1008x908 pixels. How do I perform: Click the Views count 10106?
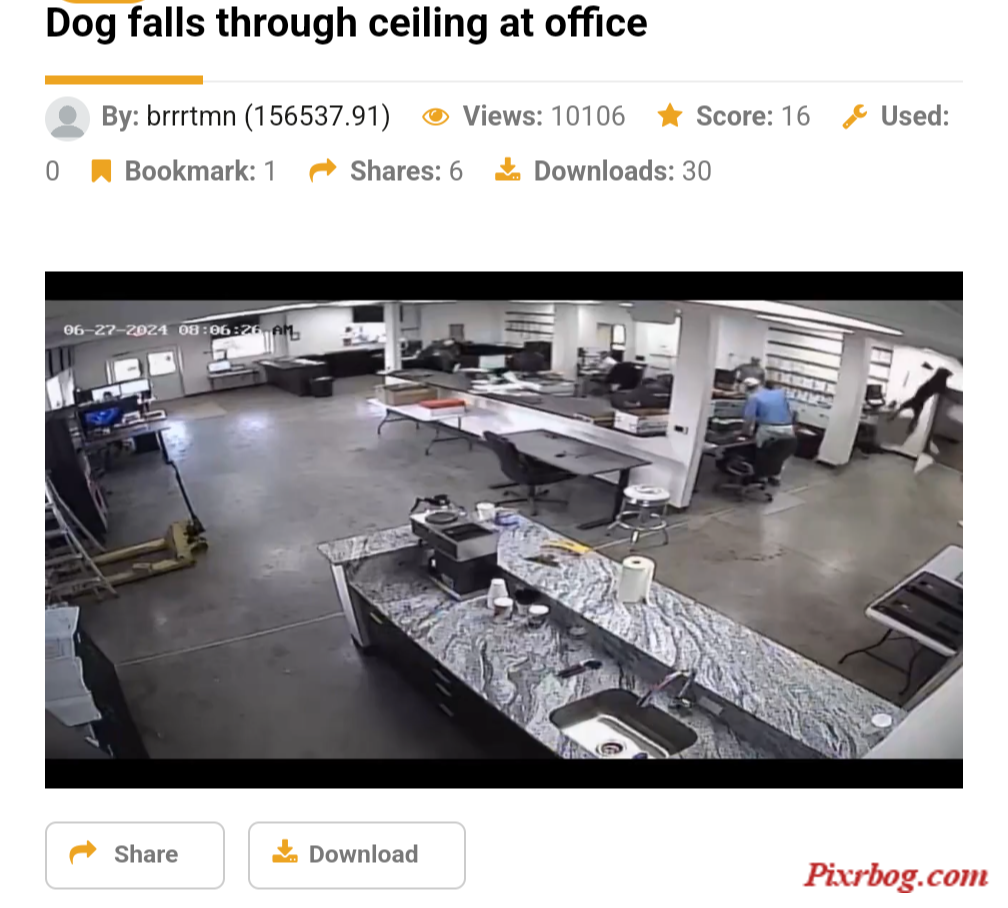click(588, 116)
